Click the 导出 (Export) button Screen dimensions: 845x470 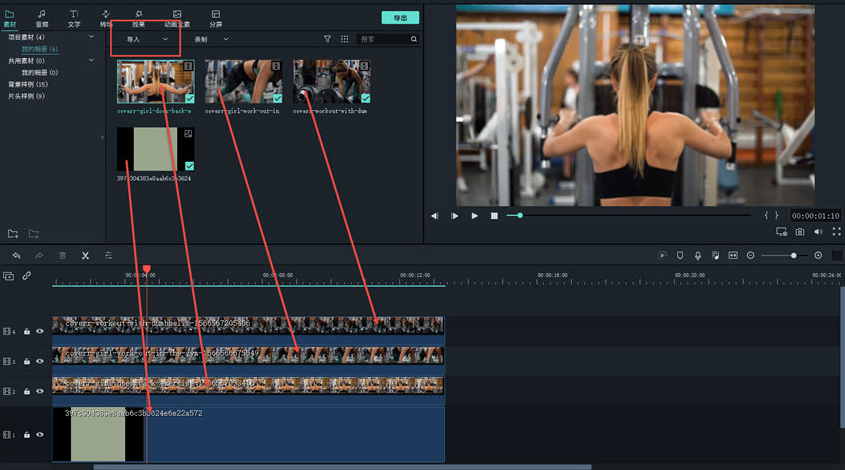(400, 18)
